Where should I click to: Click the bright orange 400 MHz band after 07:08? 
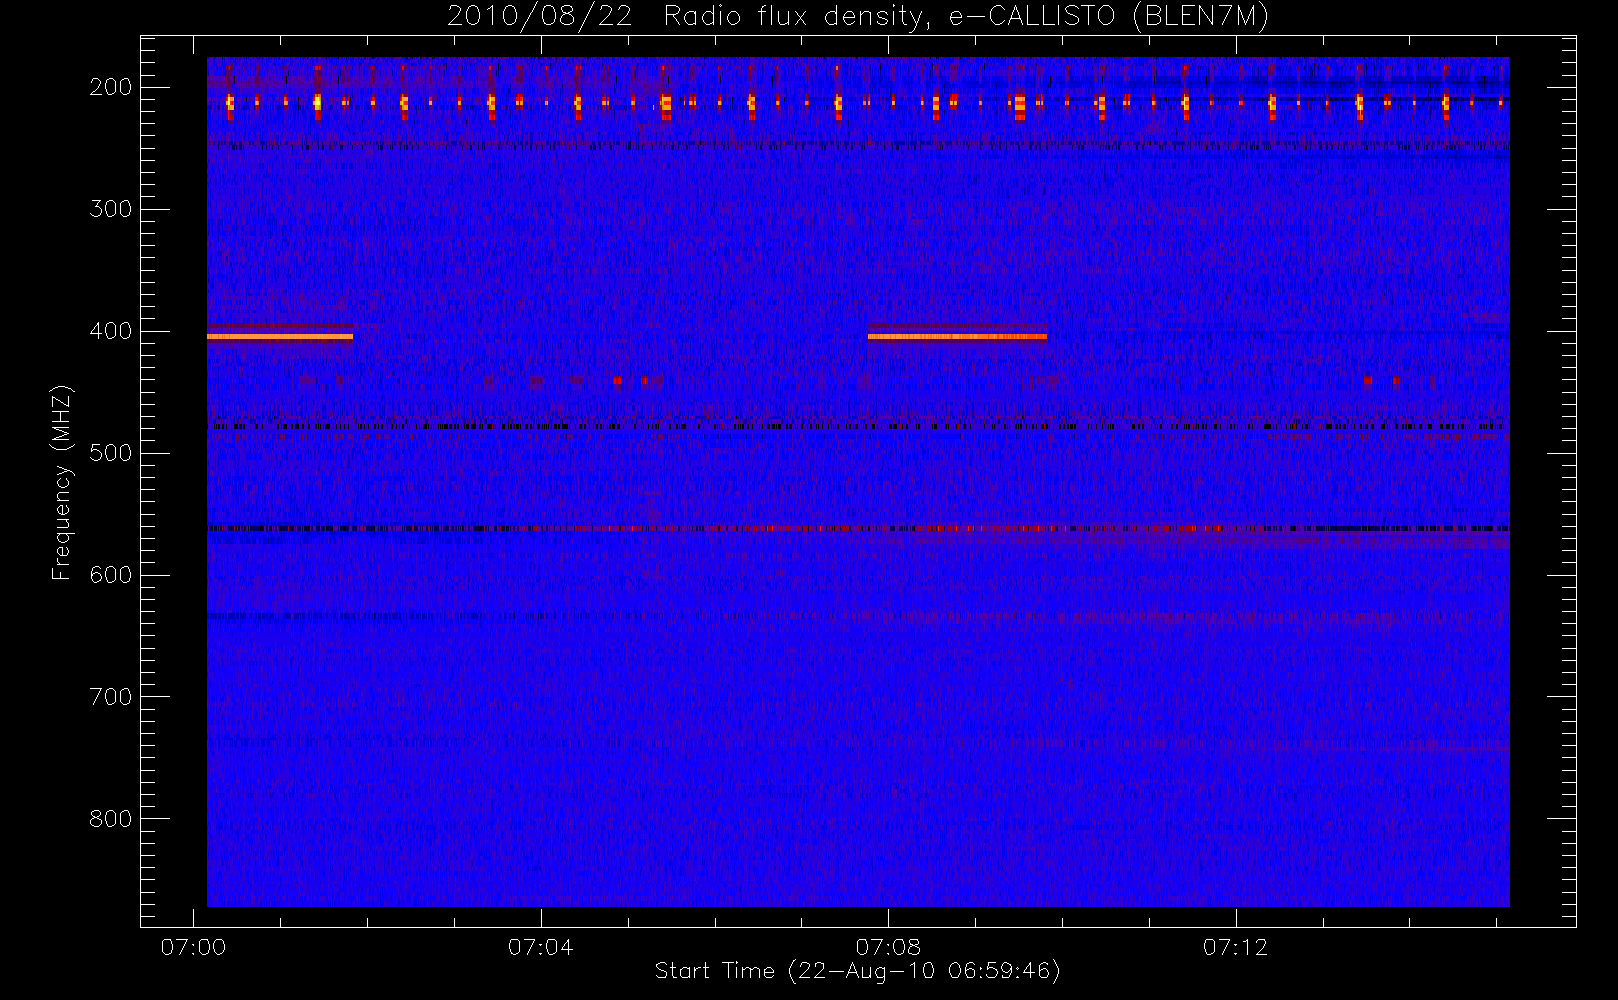(x=957, y=337)
